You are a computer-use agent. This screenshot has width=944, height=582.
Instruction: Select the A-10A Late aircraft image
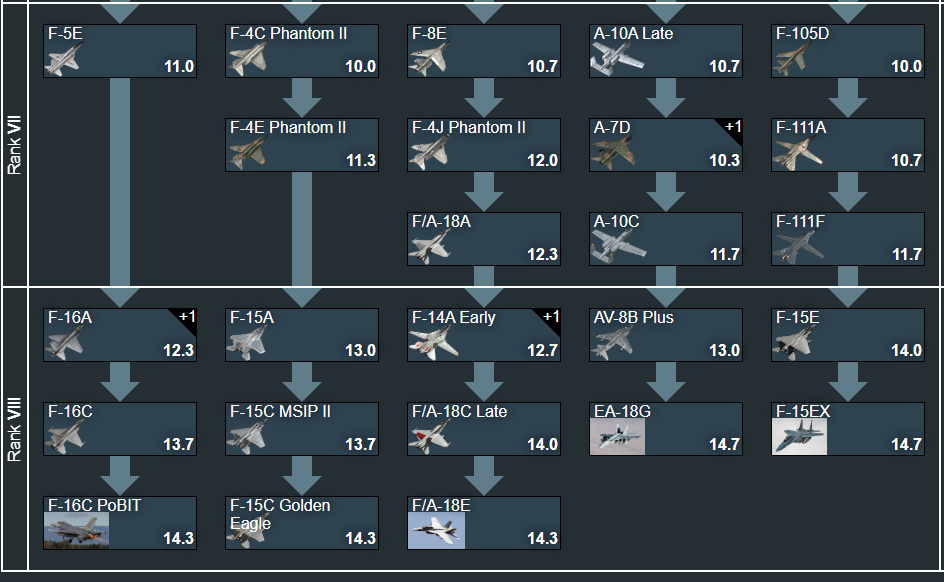coord(617,60)
